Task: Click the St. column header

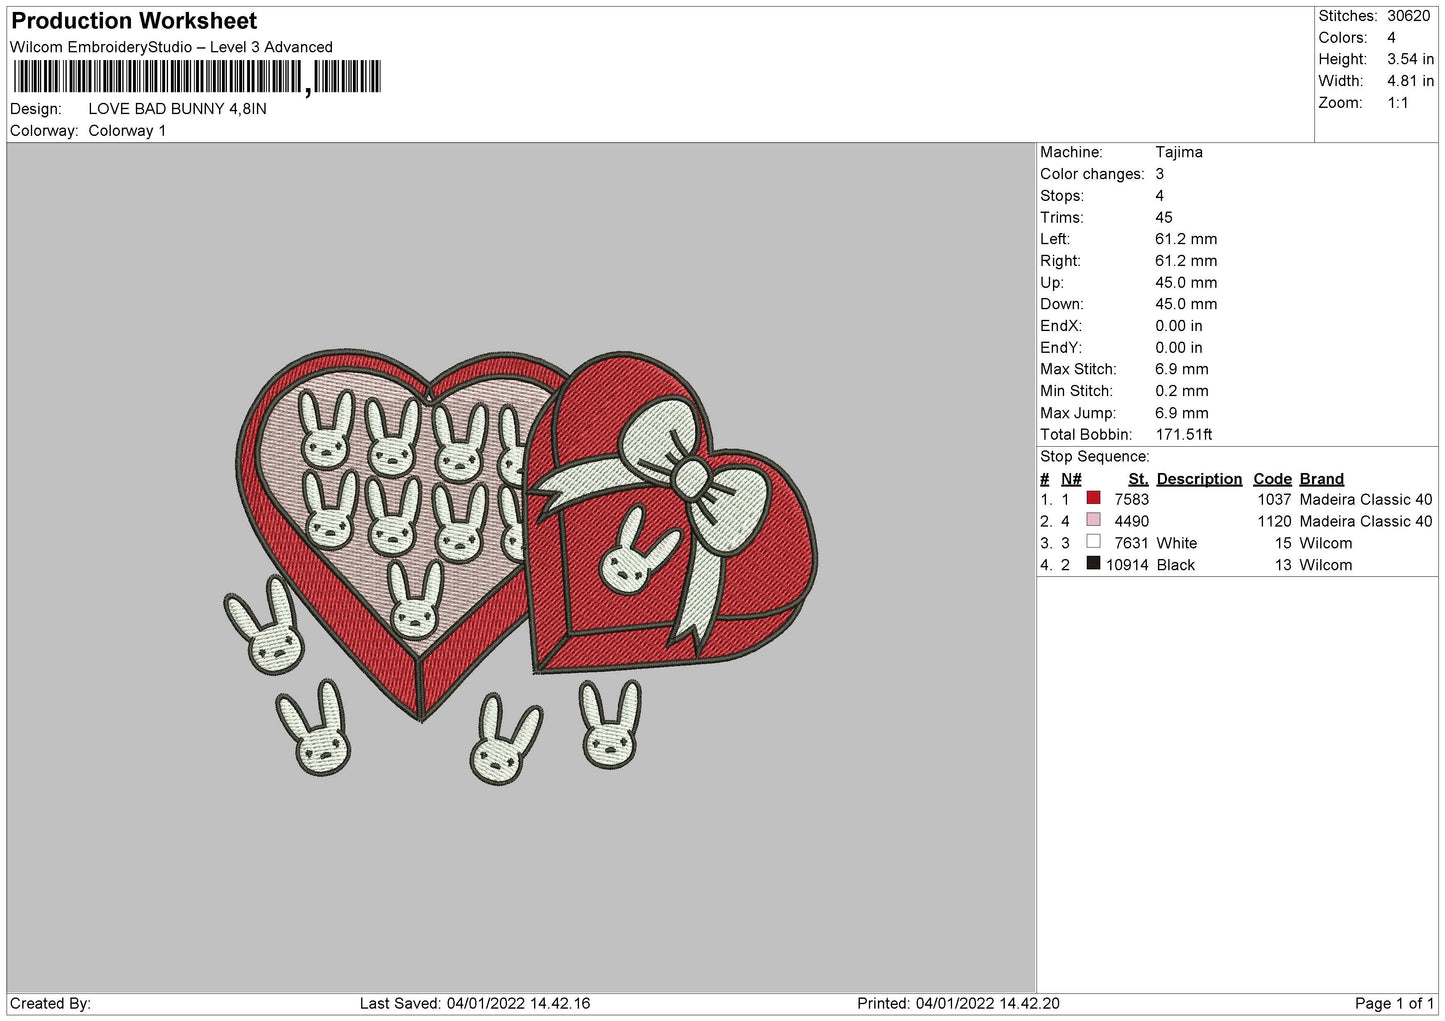Action: (x=1138, y=479)
